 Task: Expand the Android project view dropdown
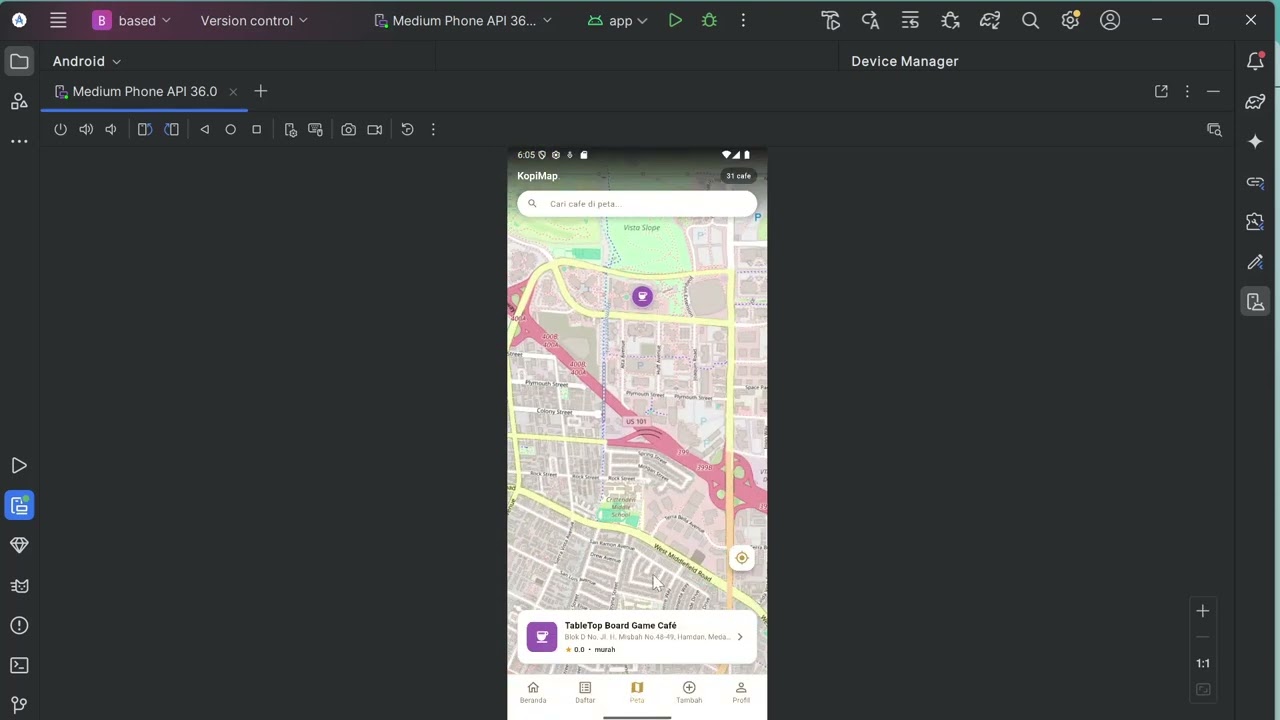87,61
